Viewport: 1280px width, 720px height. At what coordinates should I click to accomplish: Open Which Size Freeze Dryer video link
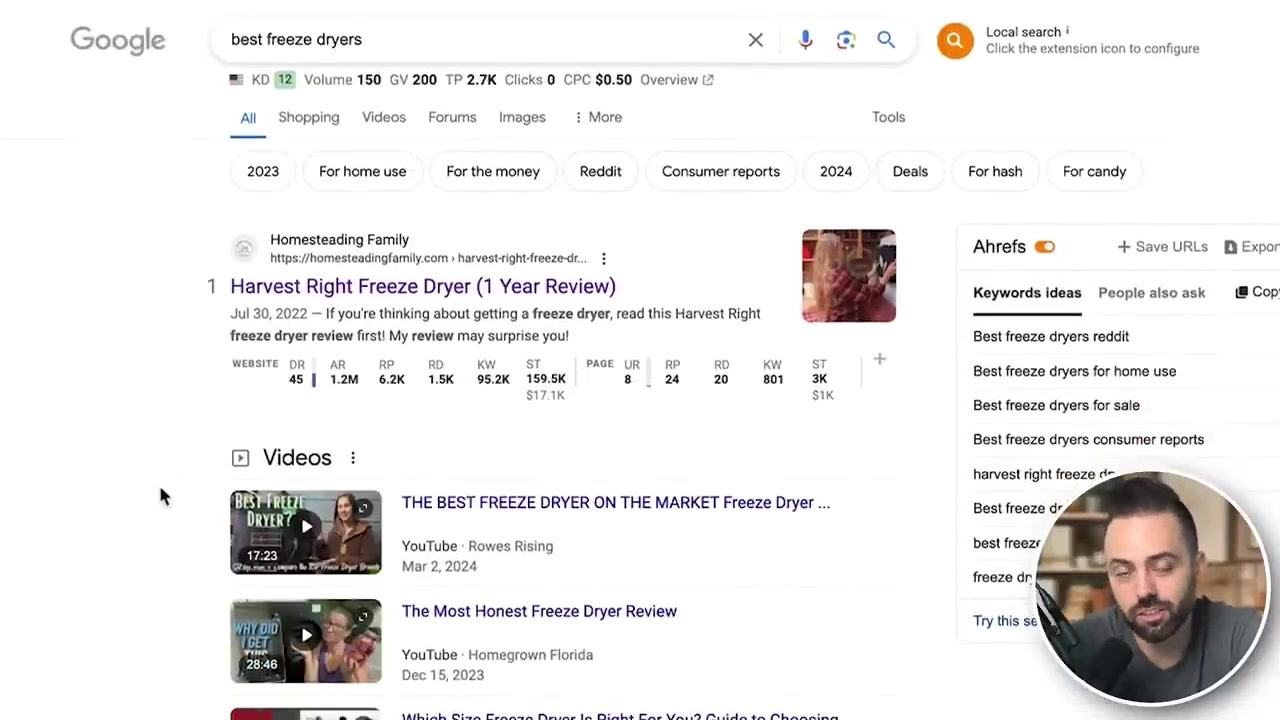(620, 715)
